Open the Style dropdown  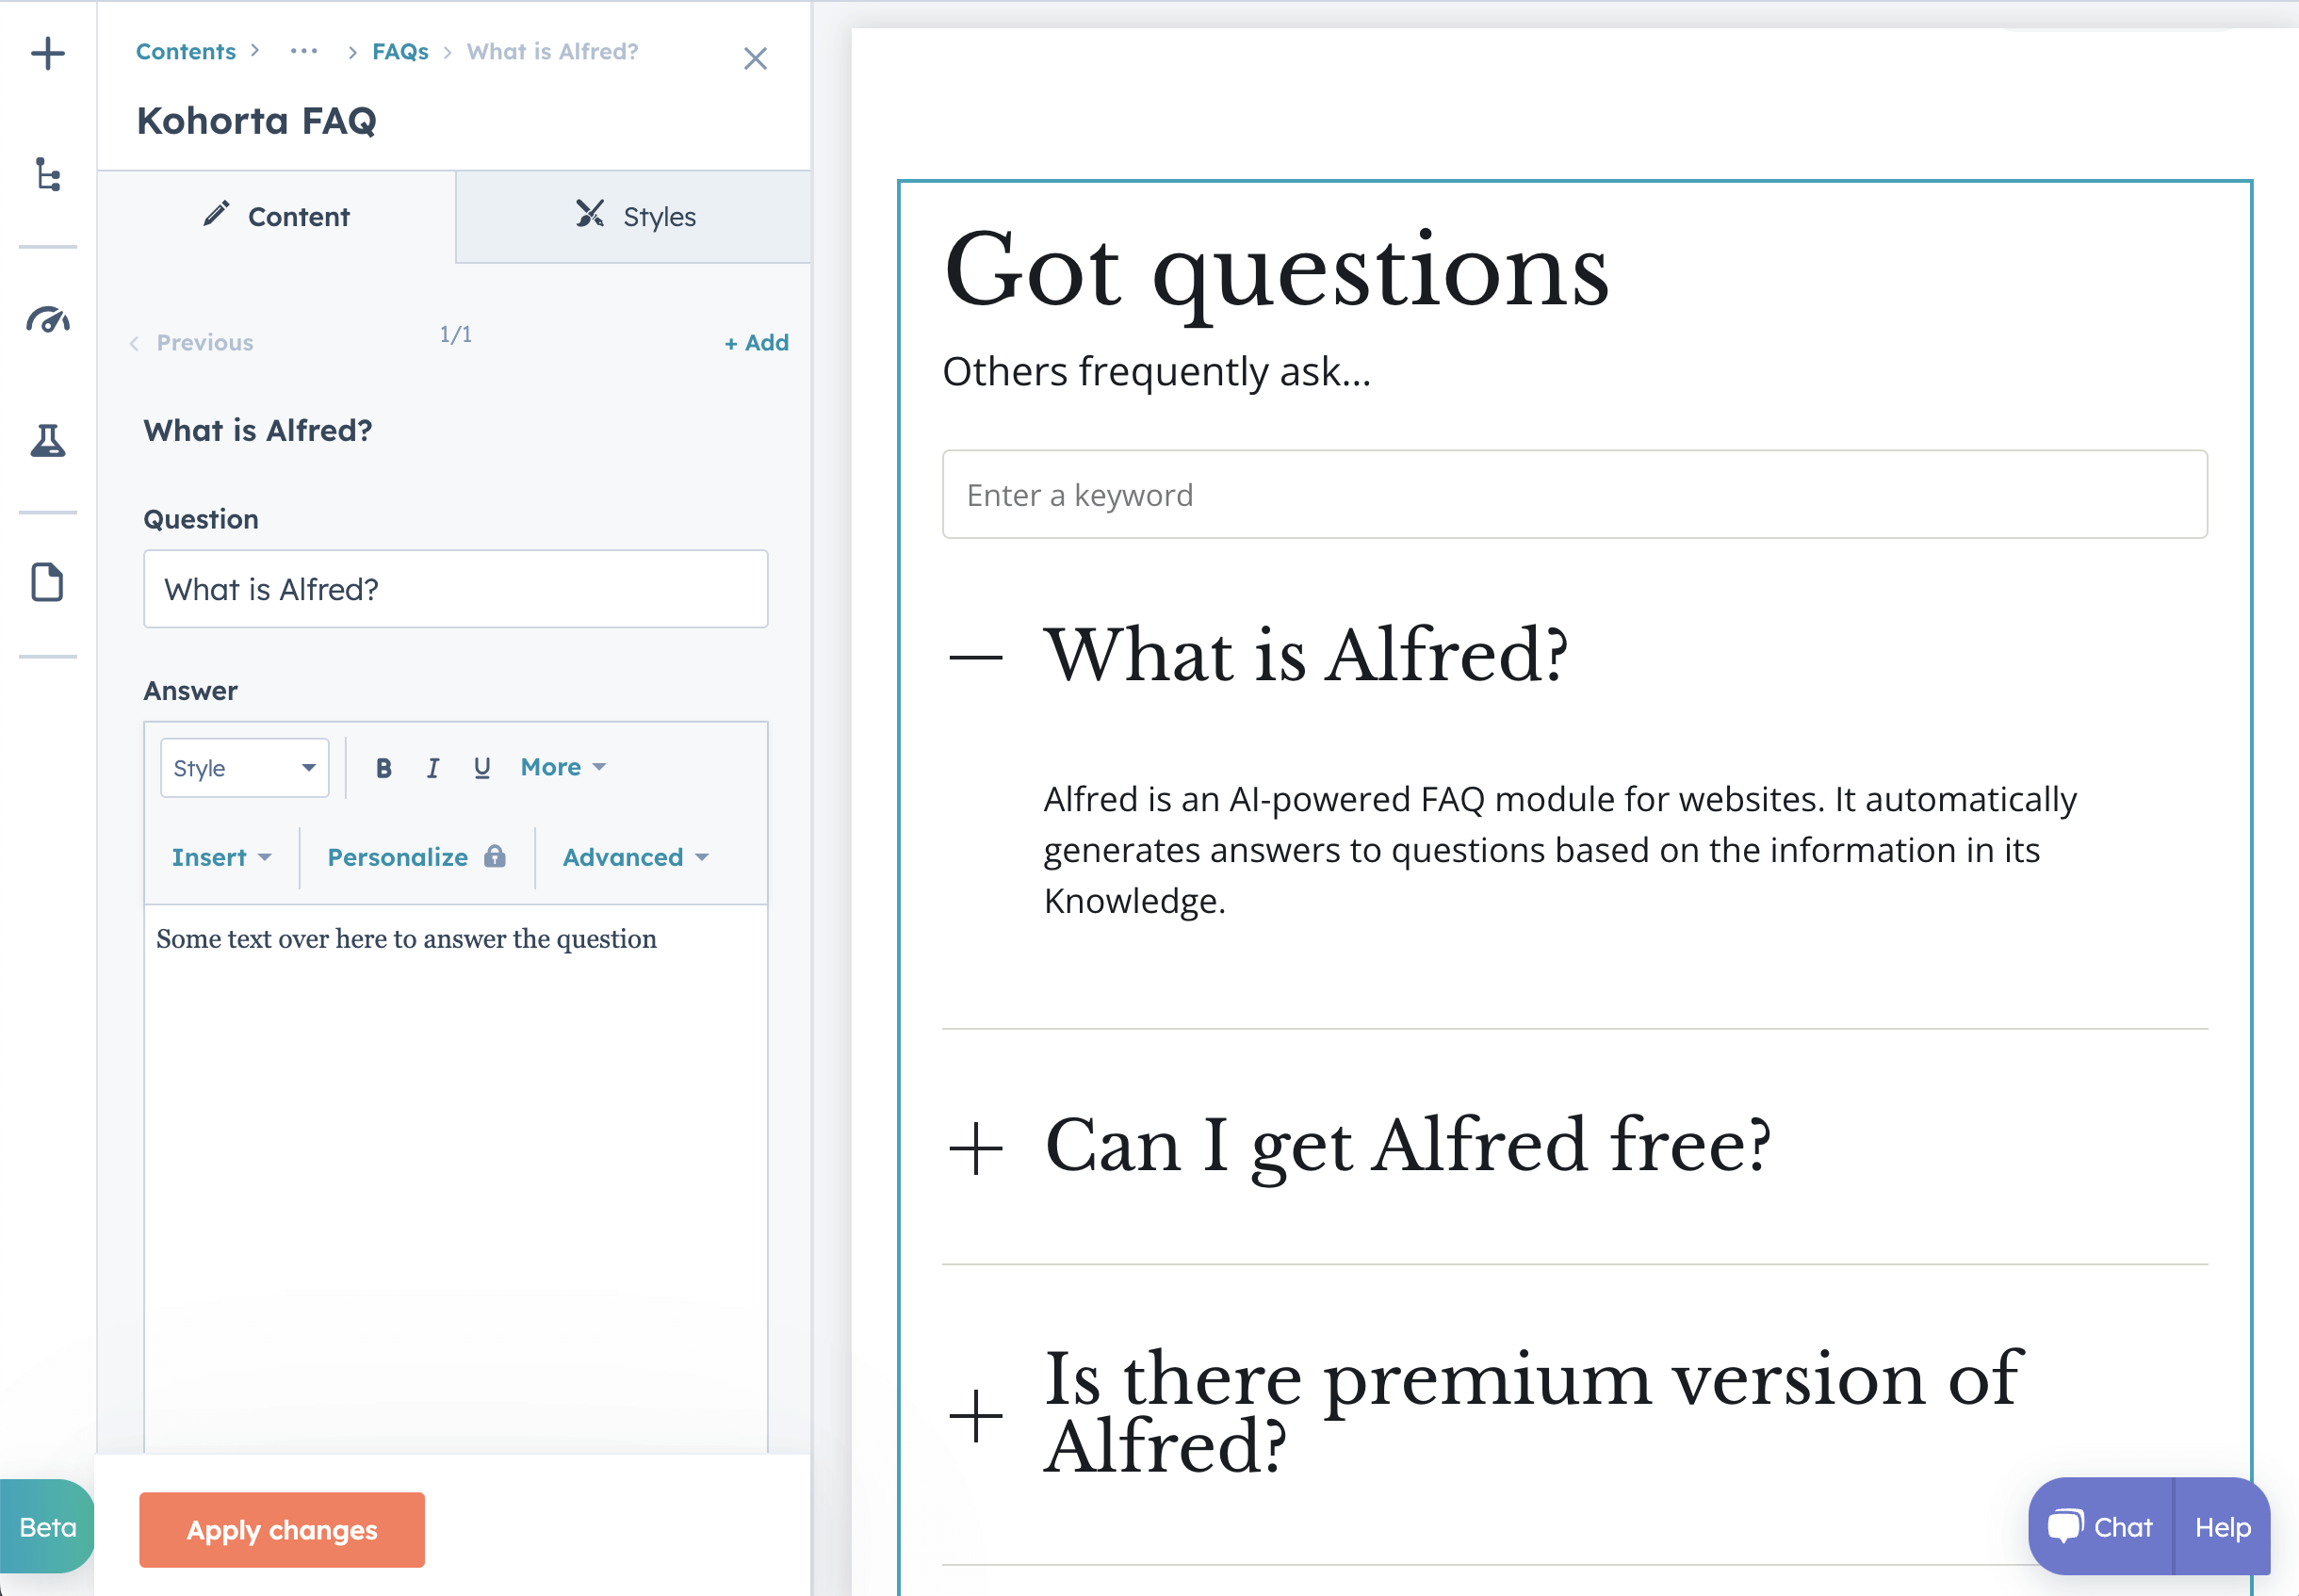coord(245,768)
